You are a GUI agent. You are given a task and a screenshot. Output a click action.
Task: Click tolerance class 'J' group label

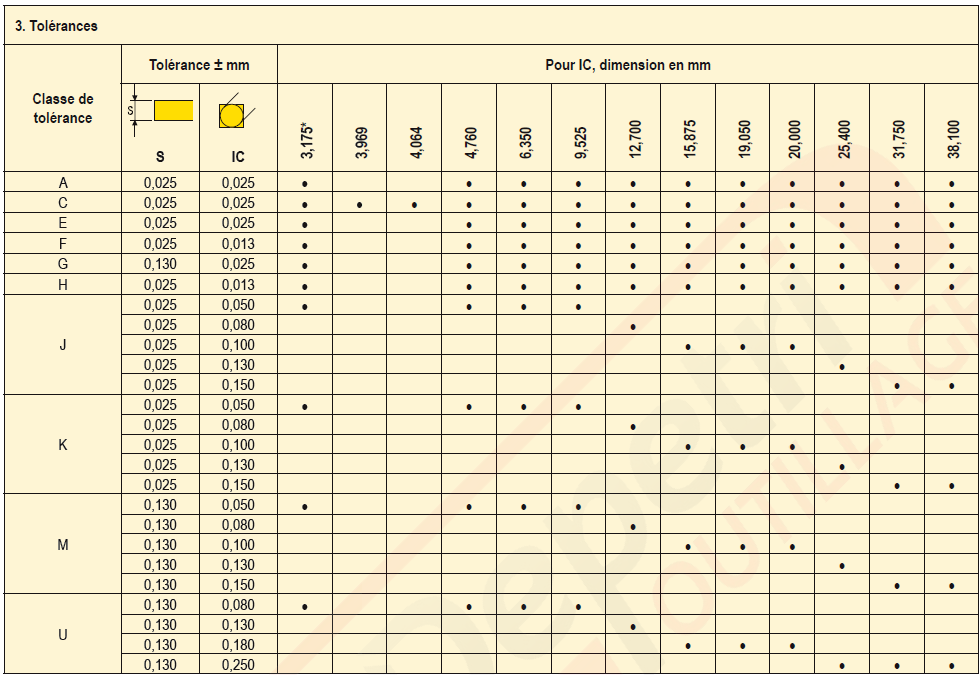pyautogui.click(x=62, y=345)
